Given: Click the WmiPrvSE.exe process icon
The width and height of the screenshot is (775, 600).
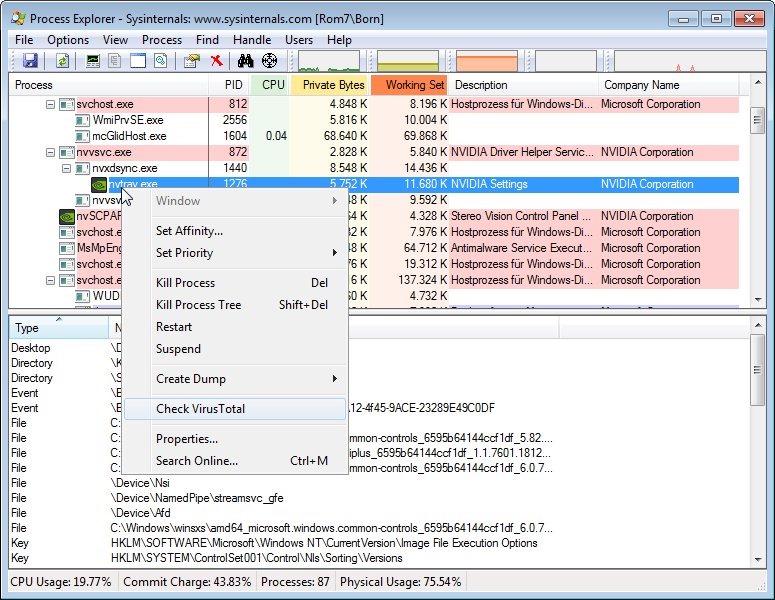Looking at the screenshot, I should [82, 120].
